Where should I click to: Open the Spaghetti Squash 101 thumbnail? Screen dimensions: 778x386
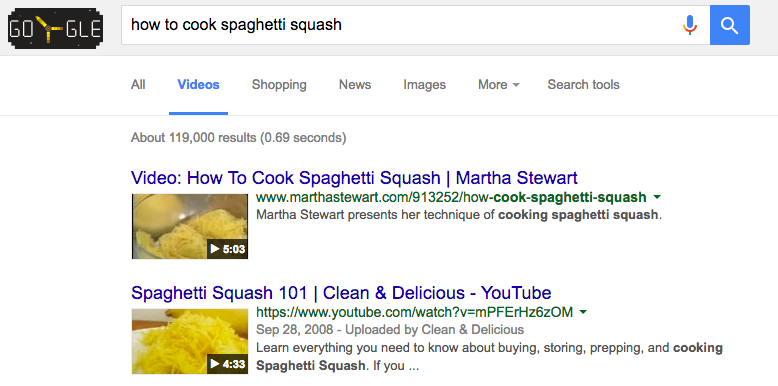190,341
